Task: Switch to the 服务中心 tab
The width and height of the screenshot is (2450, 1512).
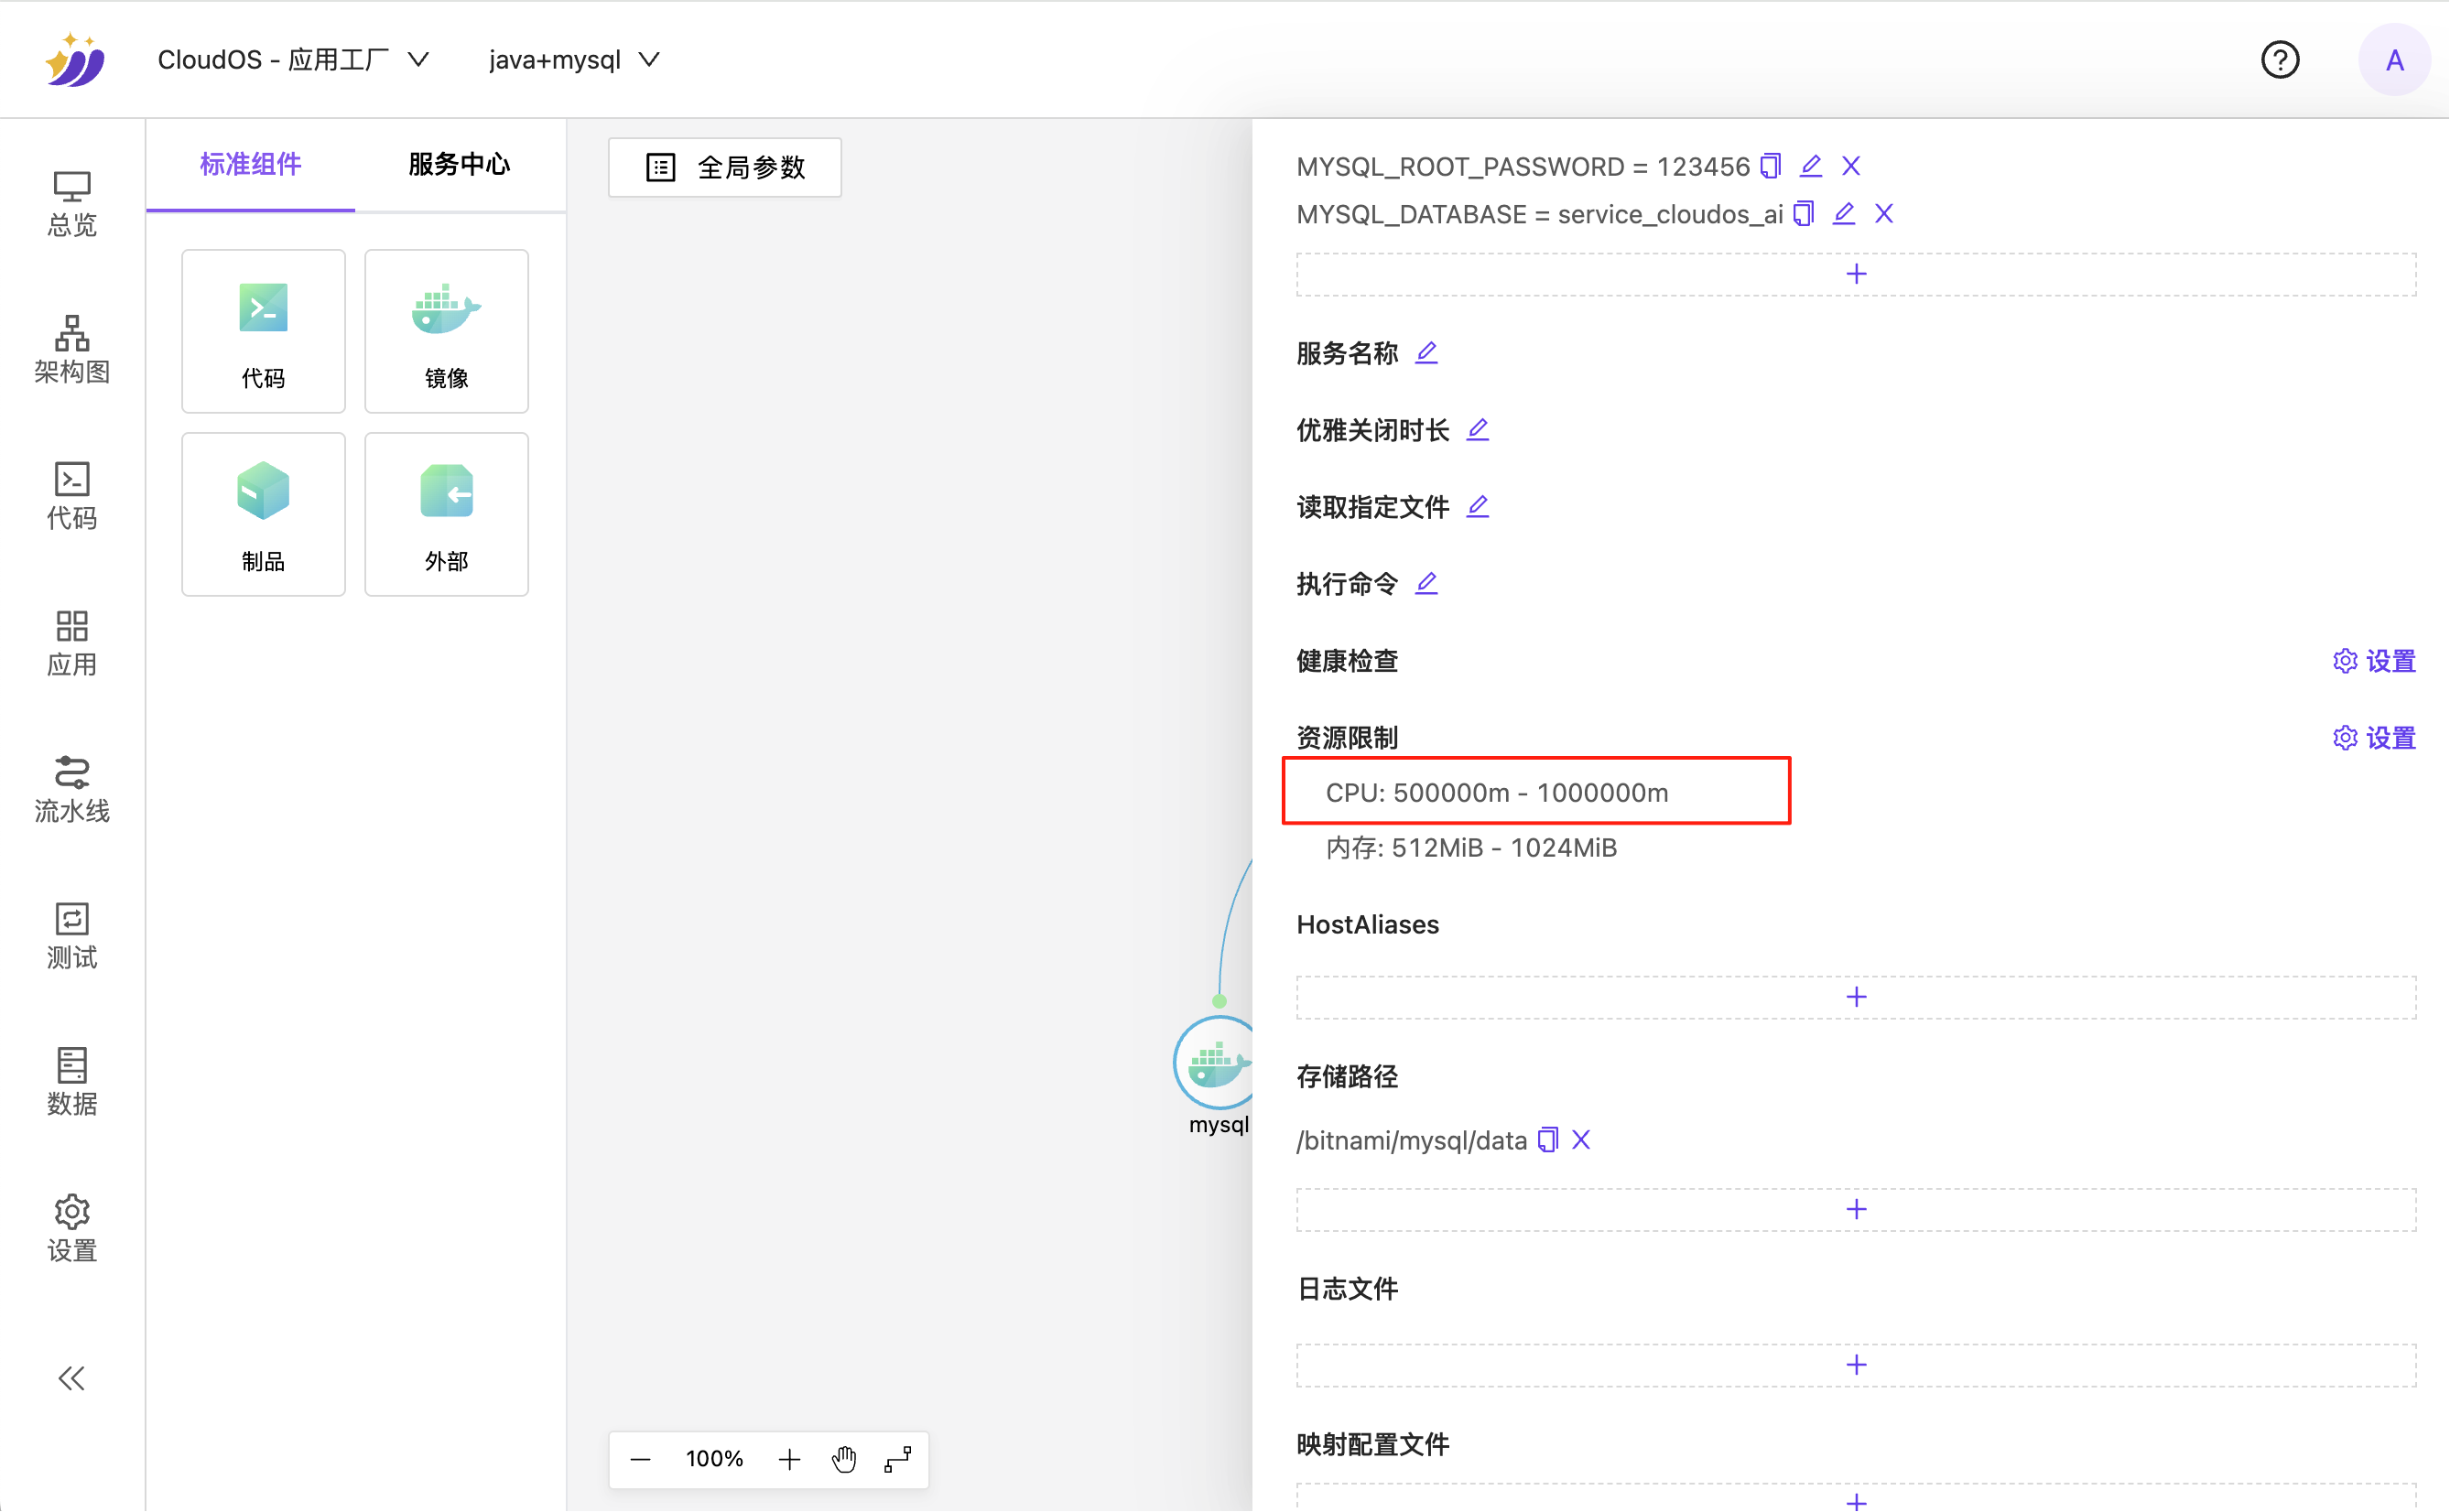Action: [x=459, y=165]
